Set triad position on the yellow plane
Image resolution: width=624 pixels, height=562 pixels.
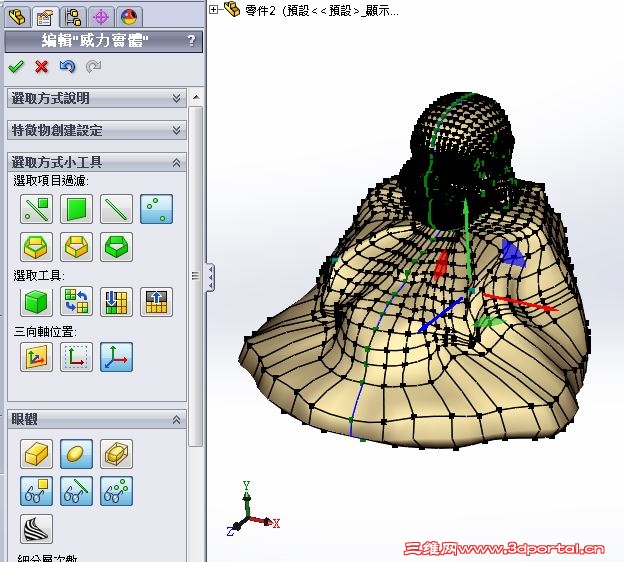pyautogui.click(x=36, y=357)
